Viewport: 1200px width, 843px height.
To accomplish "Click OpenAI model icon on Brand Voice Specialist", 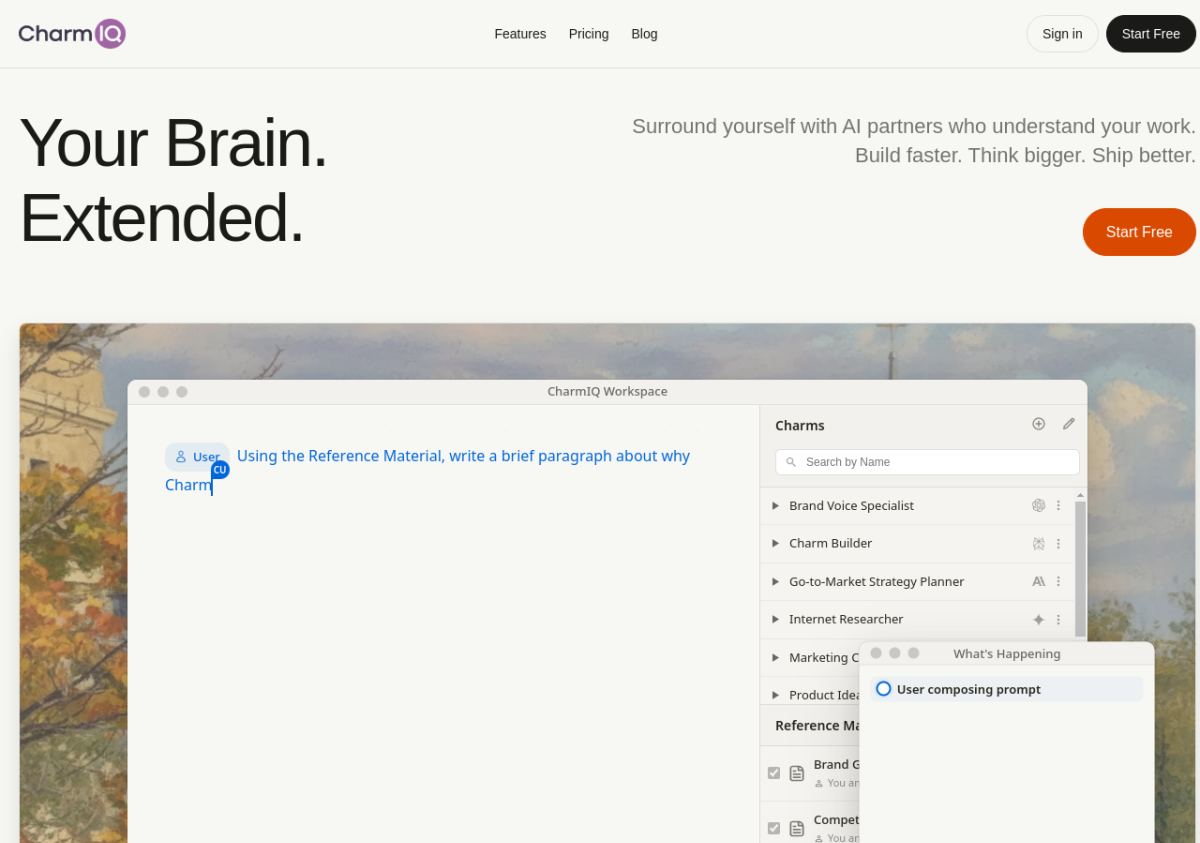I will tap(1039, 506).
